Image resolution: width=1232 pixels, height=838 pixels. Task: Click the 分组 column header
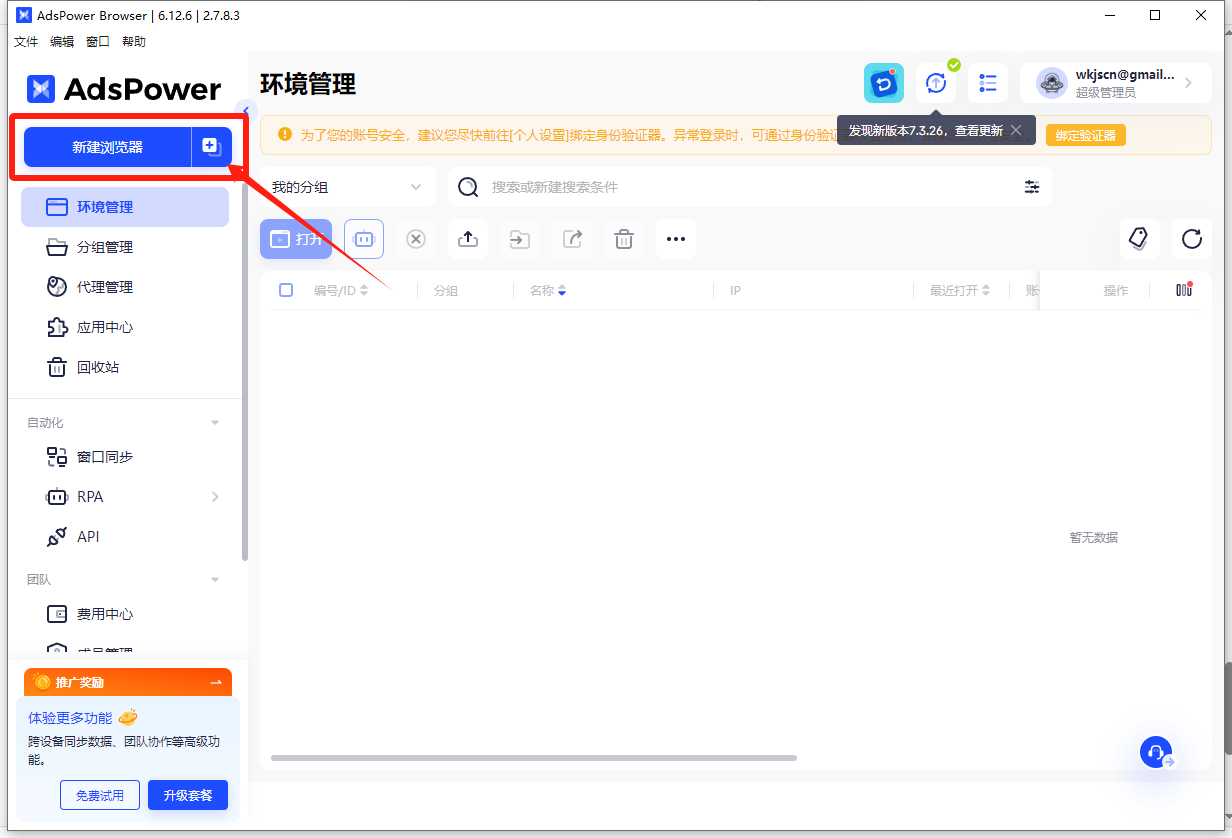445,290
